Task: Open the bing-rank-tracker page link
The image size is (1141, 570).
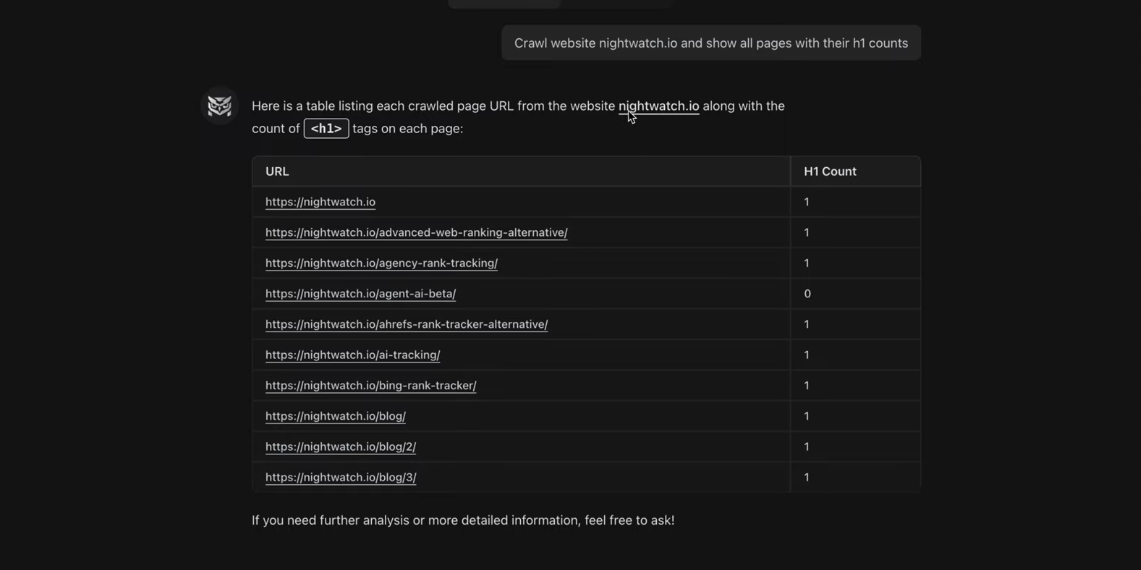Action: 370,386
